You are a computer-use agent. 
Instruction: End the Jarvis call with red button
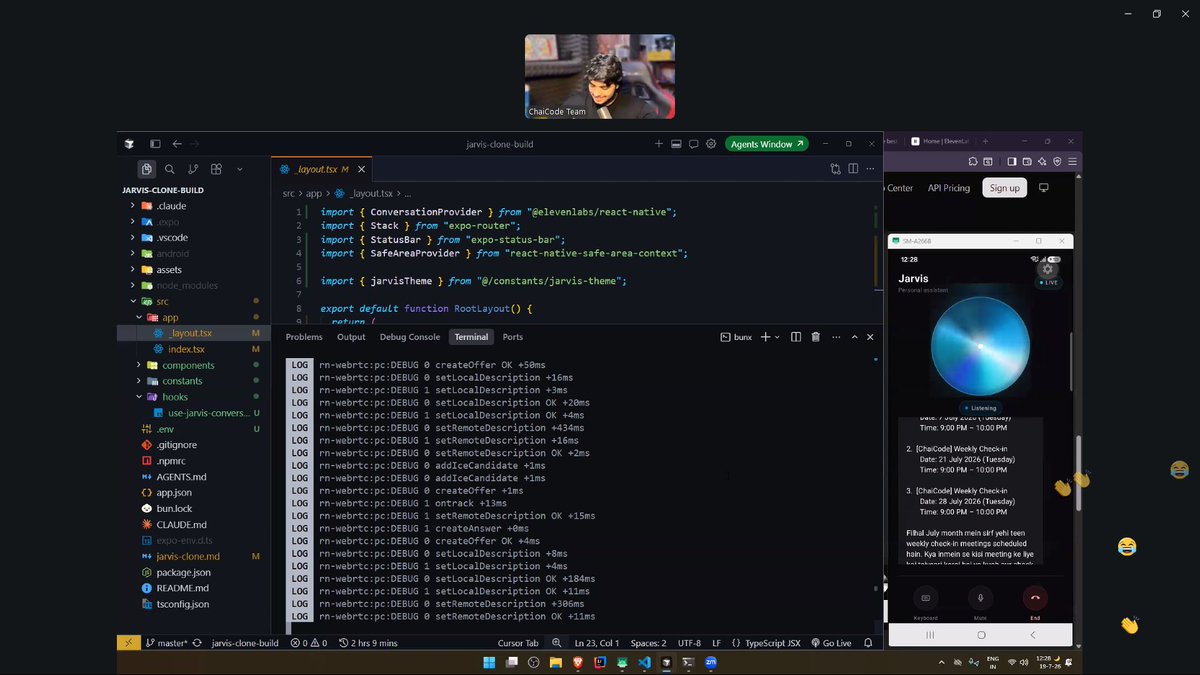(x=1035, y=598)
